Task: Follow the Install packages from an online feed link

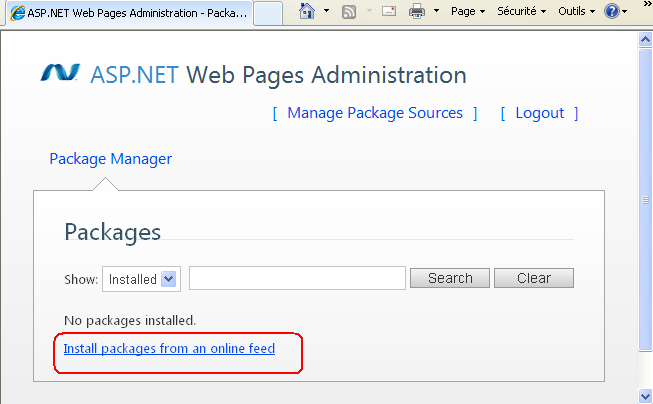Action: (x=169, y=349)
